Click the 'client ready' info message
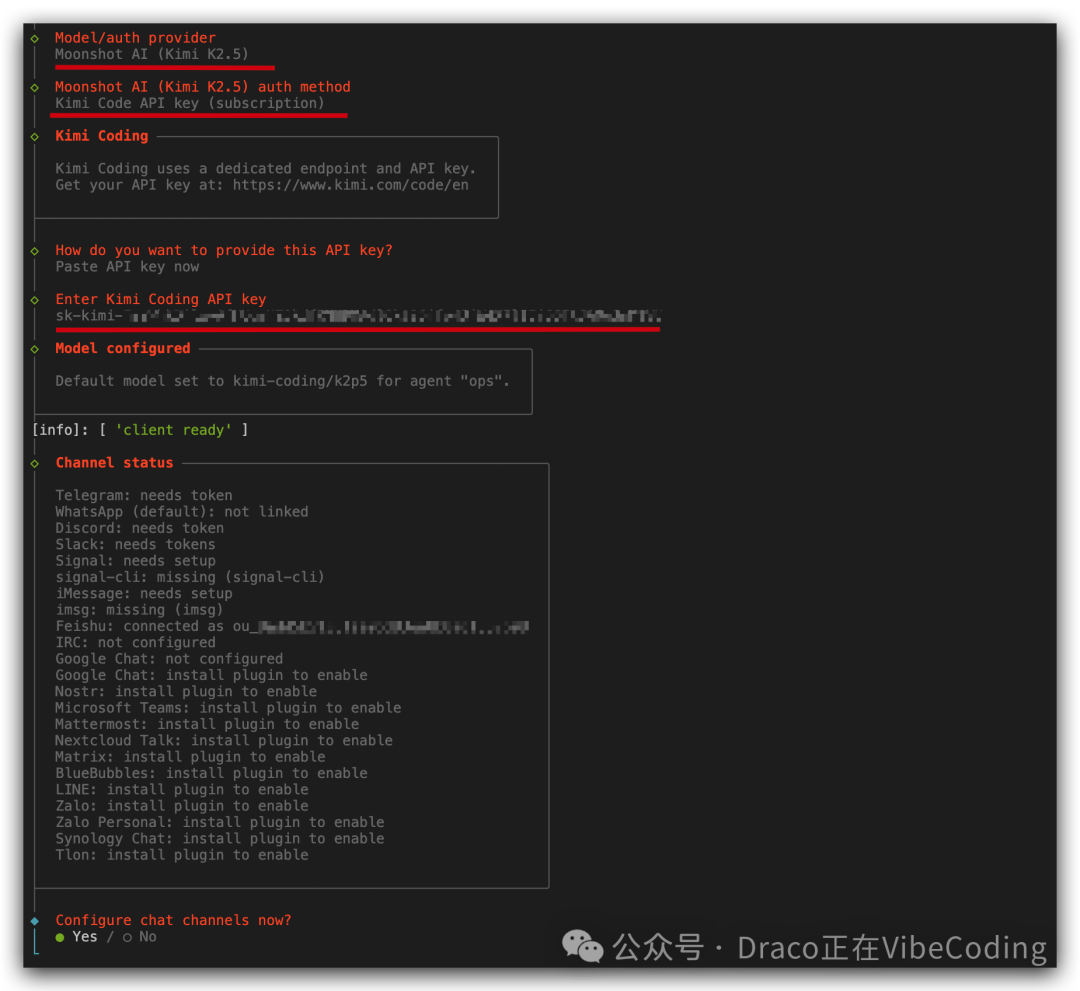1080x991 pixels. pyautogui.click(x=140, y=429)
